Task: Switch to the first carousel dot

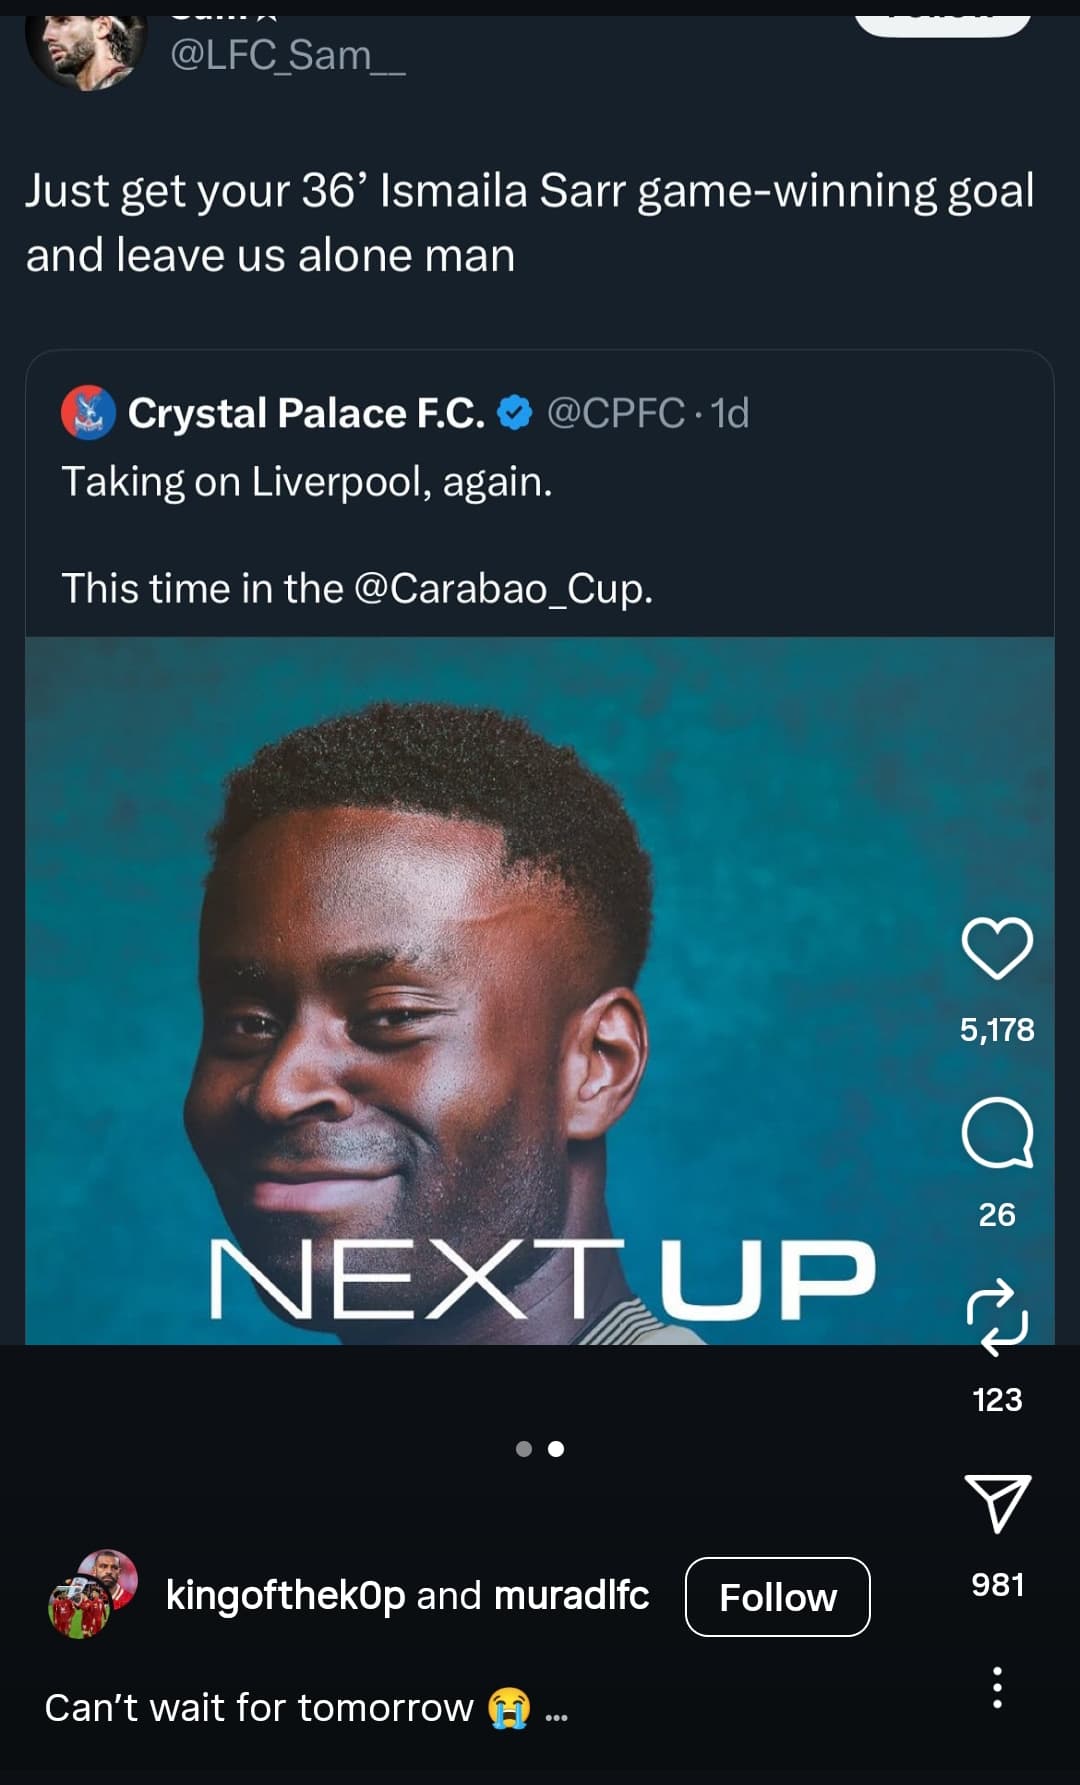Action: click(x=524, y=1449)
